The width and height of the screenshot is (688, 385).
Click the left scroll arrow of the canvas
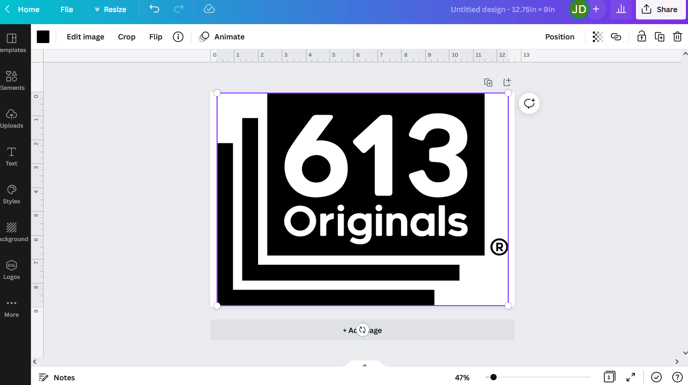point(35,362)
